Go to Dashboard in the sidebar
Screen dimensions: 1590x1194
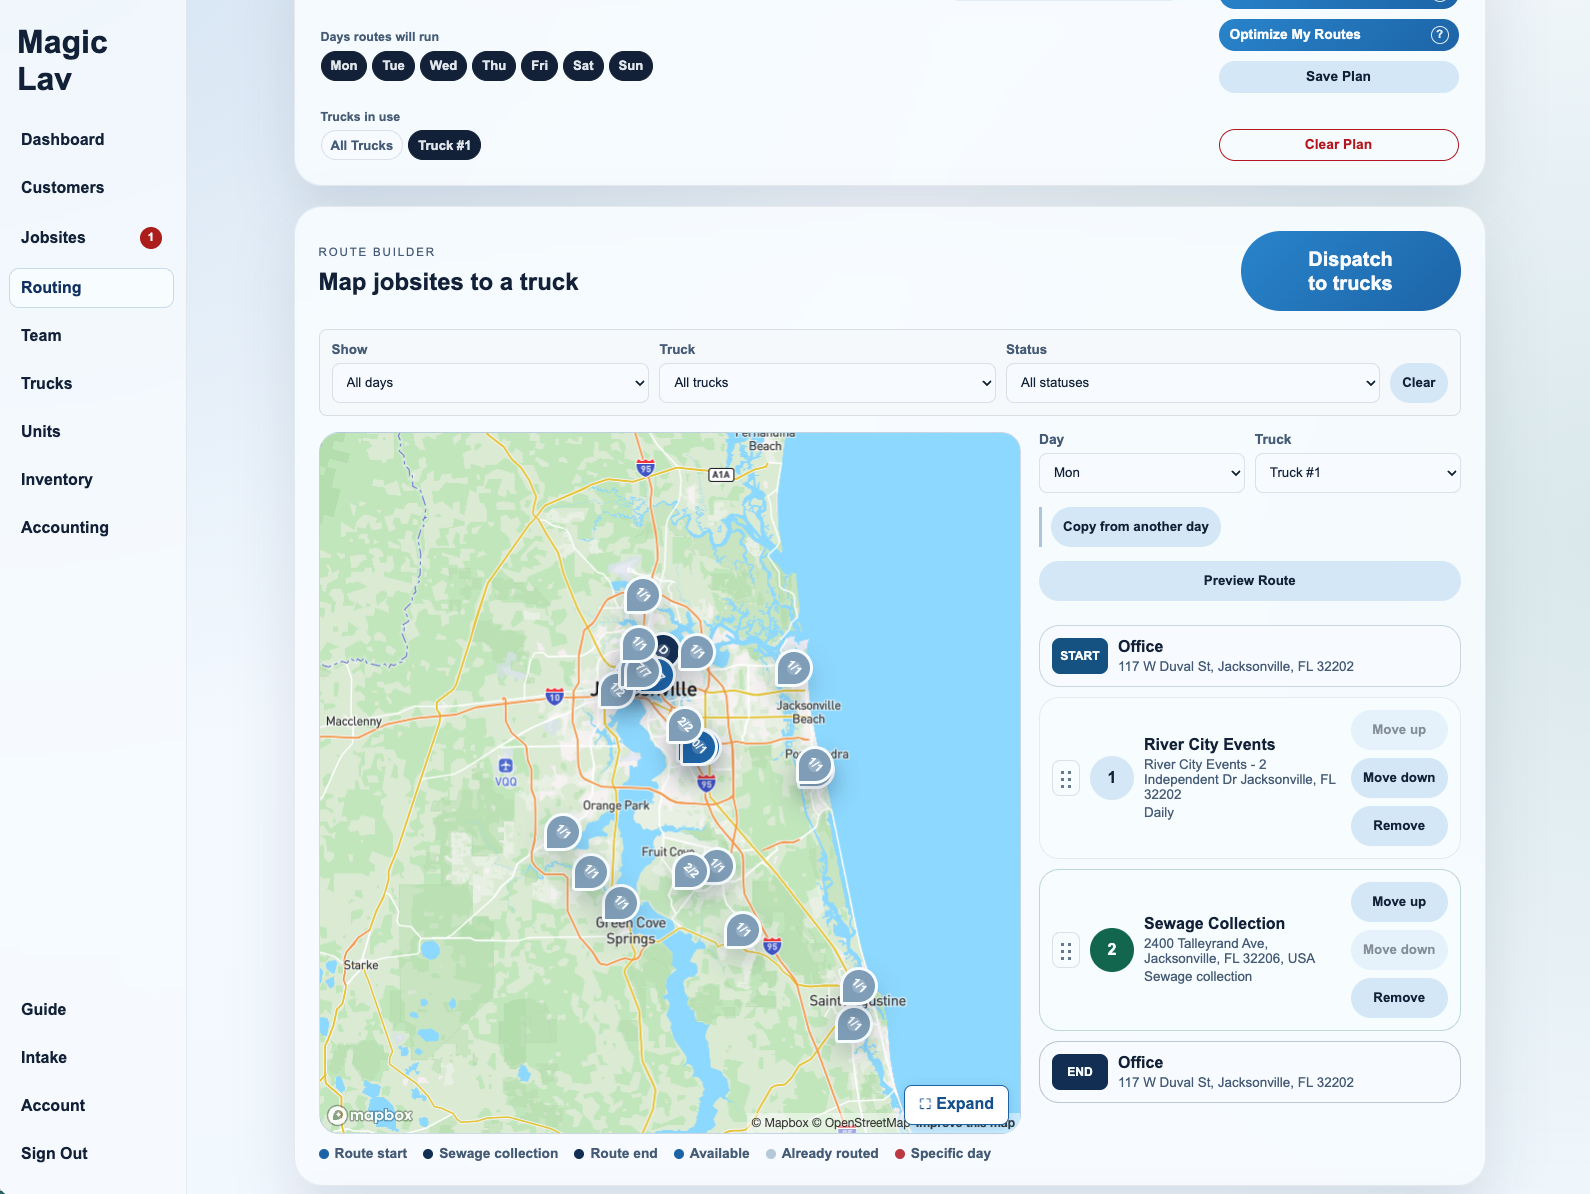click(x=63, y=140)
